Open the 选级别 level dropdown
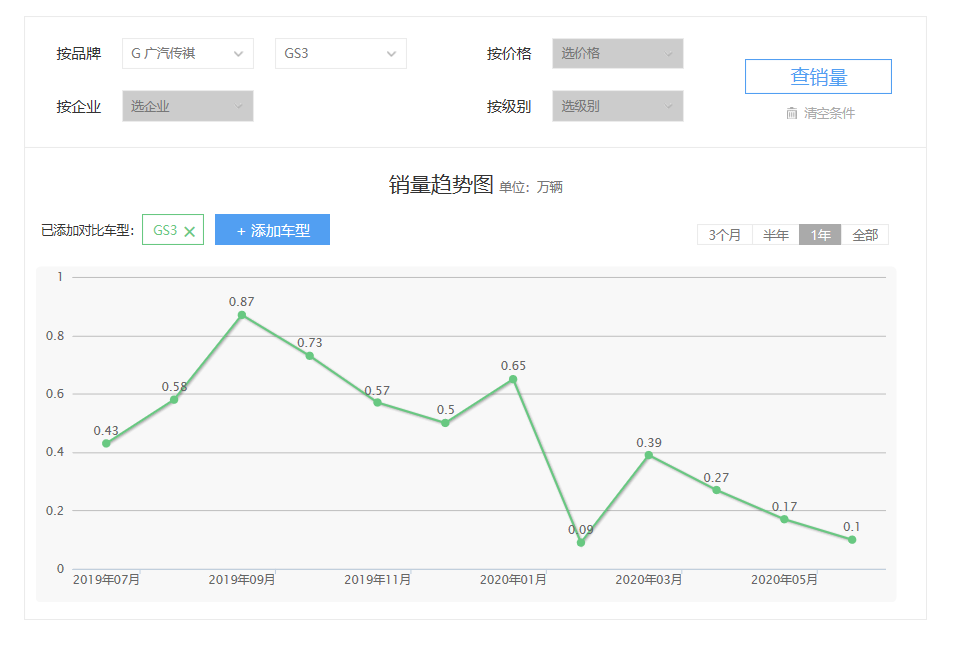This screenshot has height=648, width=953. pyautogui.click(x=615, y=105)
